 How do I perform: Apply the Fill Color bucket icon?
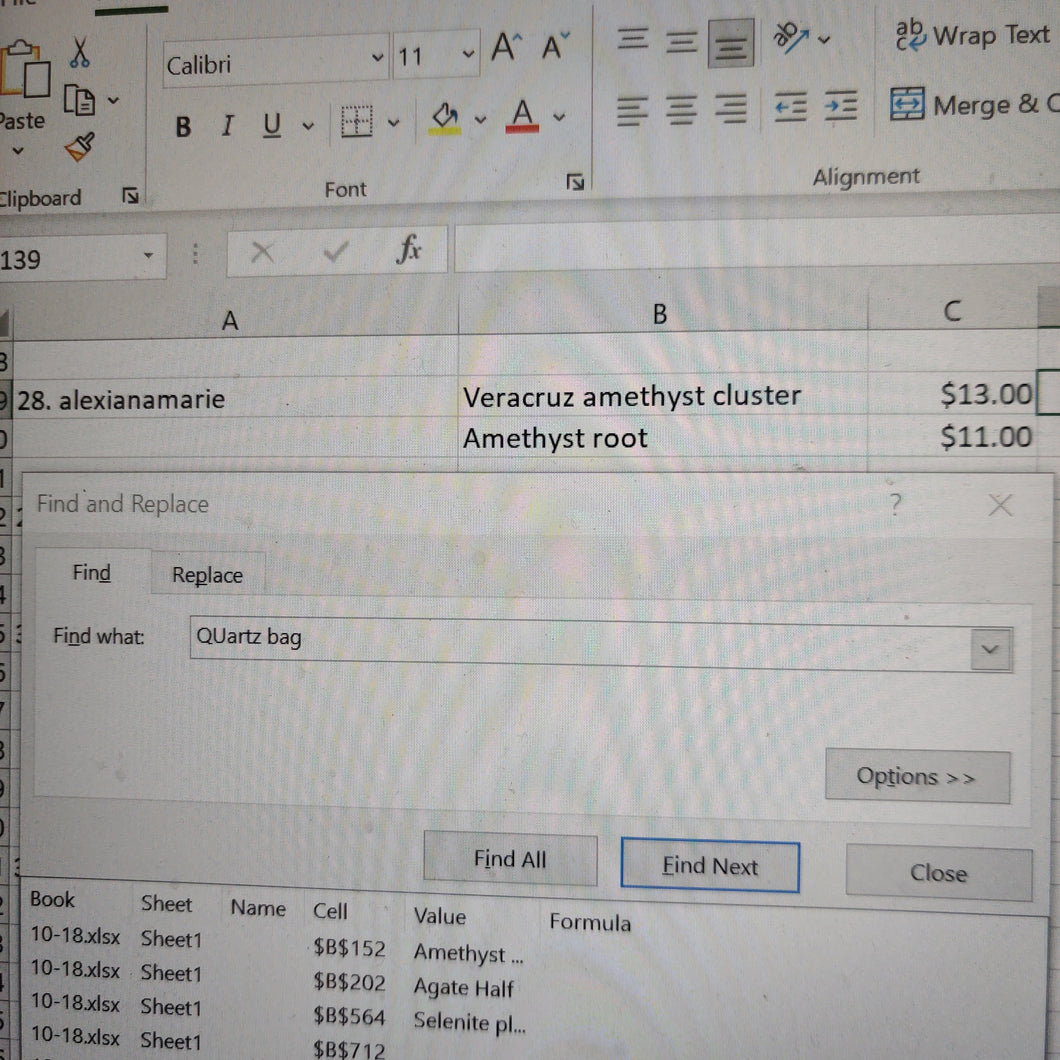pyautogui.click(x=445, y=118)
